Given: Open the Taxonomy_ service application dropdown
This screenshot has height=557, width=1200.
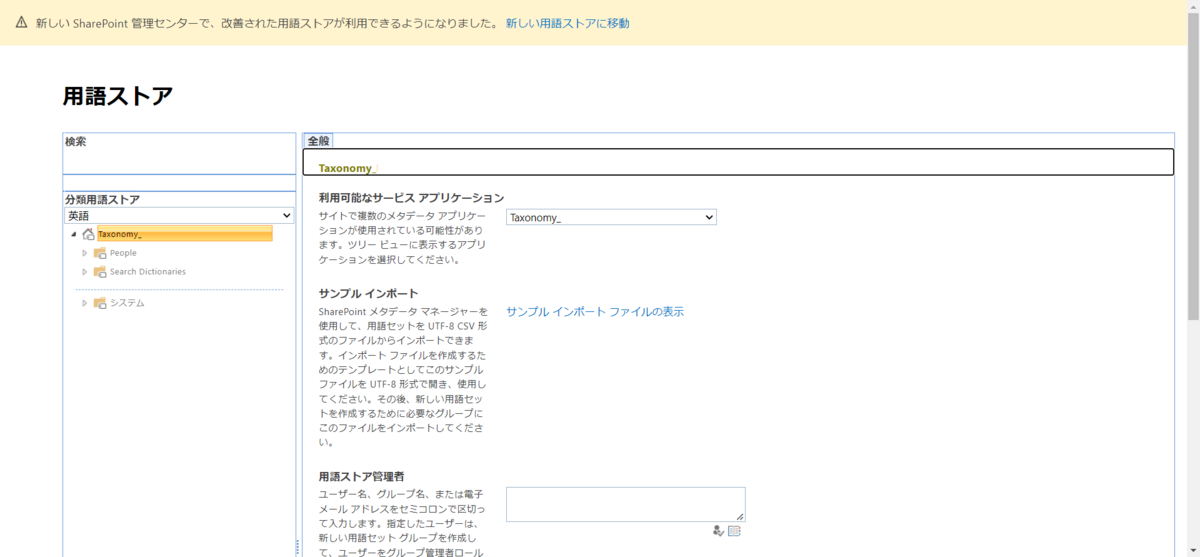Looking at the screenshot, I should [x=611, y=217].
